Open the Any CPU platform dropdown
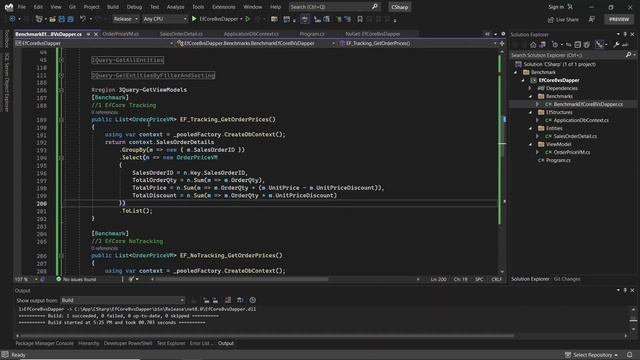The image size is (640, 360). [164, 19]
